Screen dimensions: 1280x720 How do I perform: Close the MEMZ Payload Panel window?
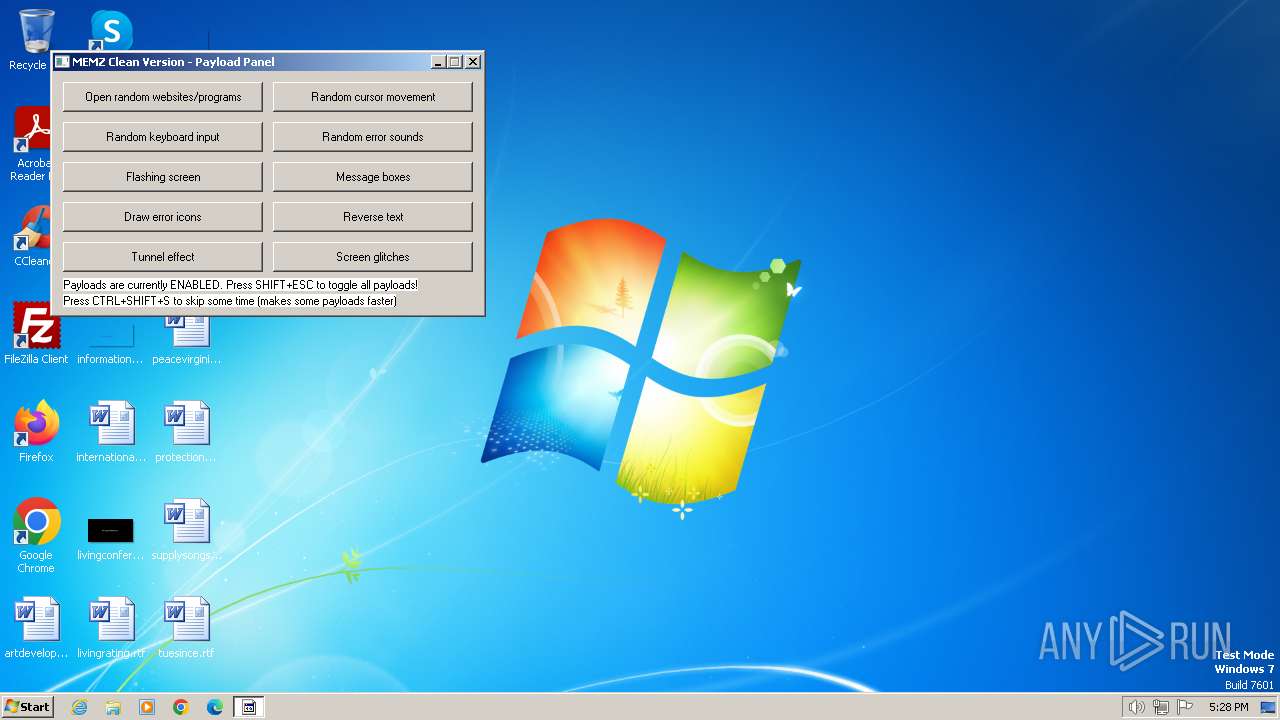click(x=473, y=62)
